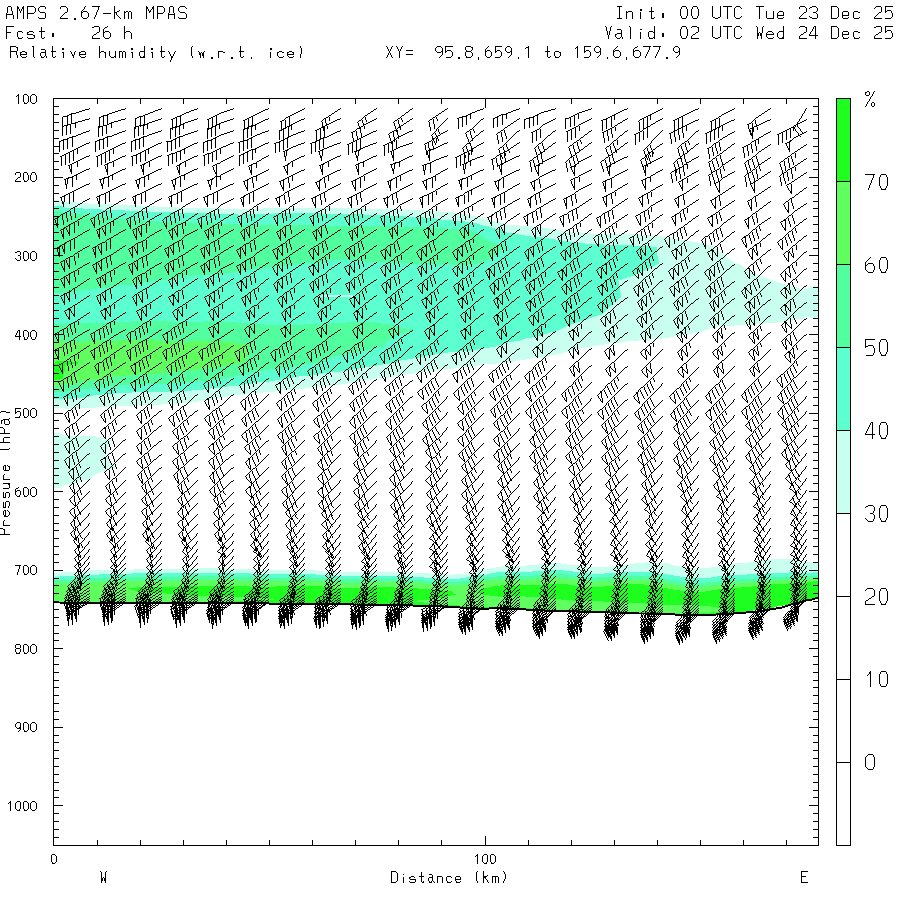
Task: Click the pale colorbar segment between 30 and 40
Action: pyautogui.click(x=843, y=472)
